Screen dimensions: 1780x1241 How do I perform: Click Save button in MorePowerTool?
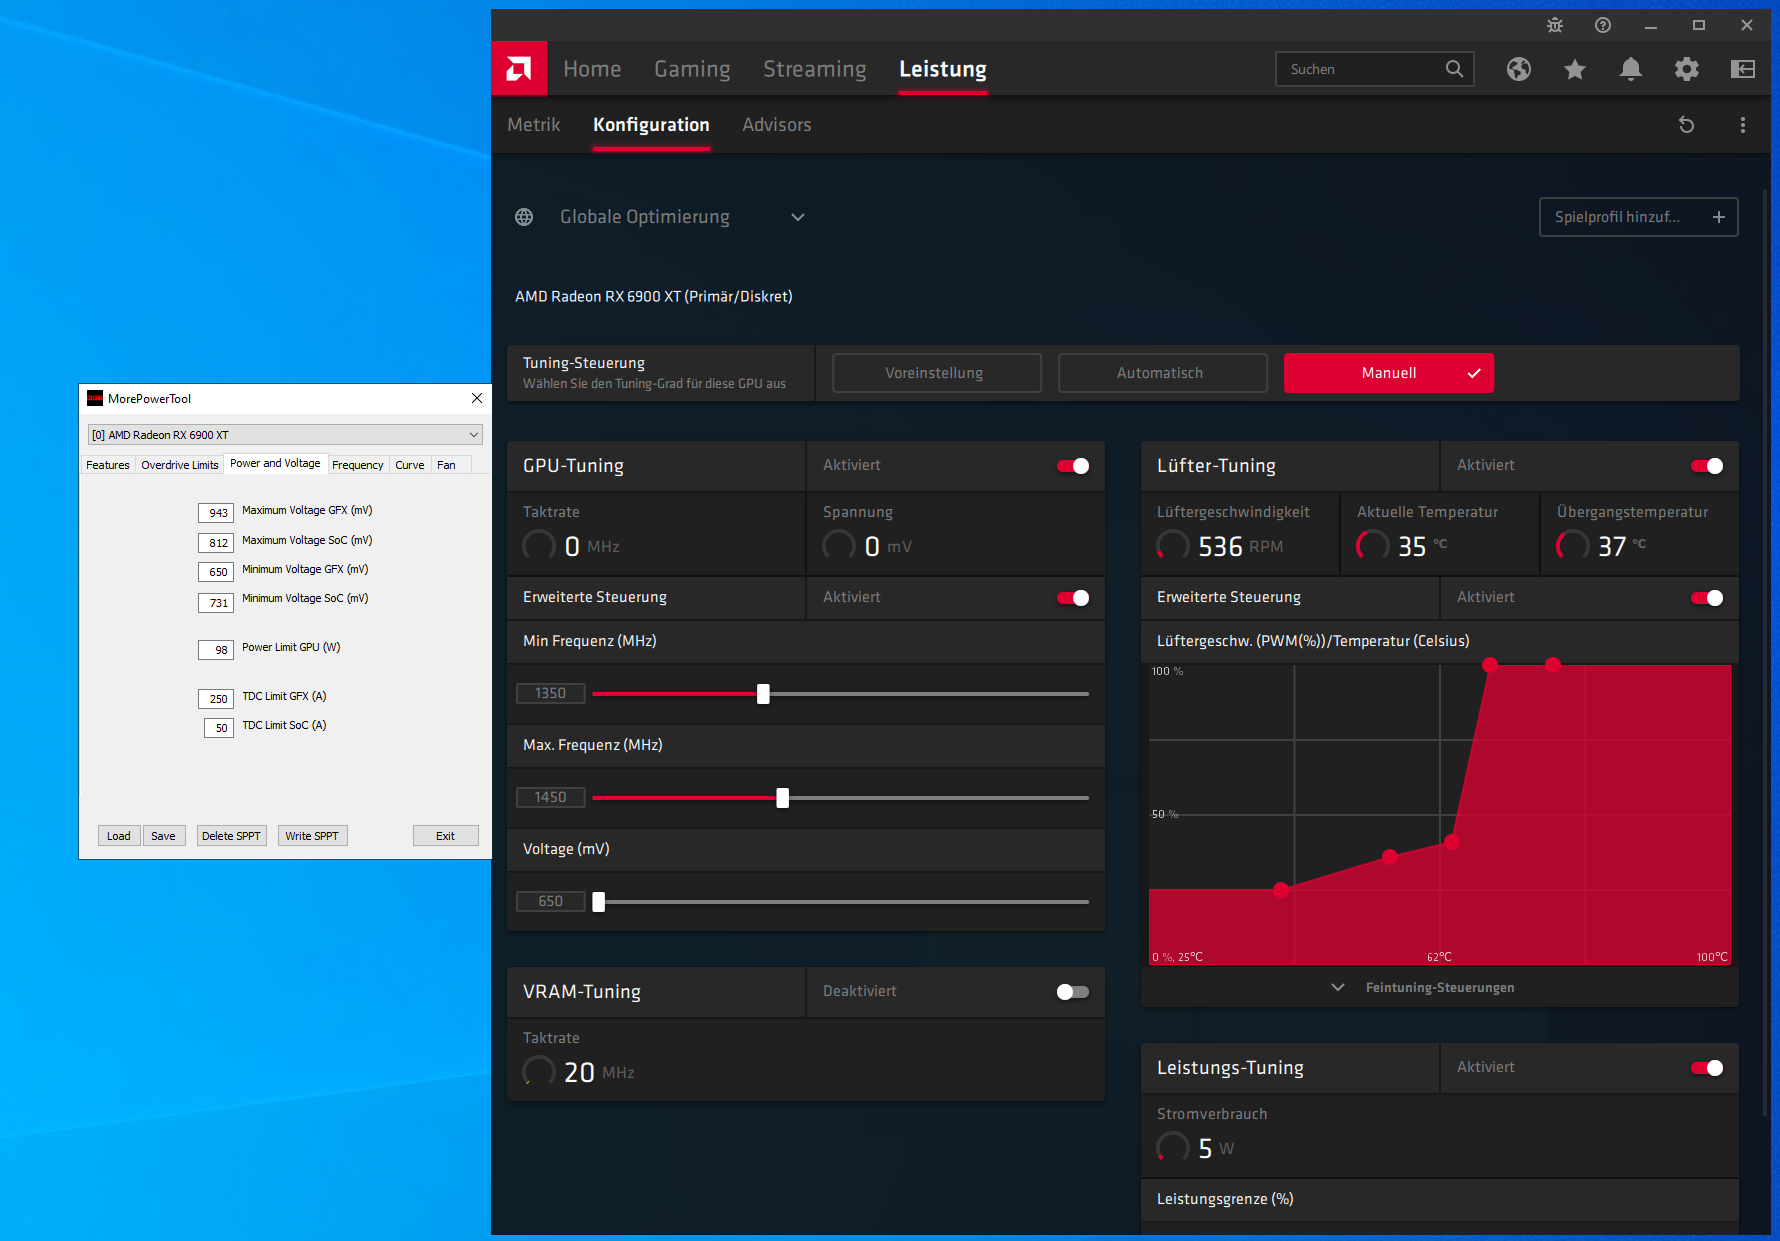coord(163,836)
